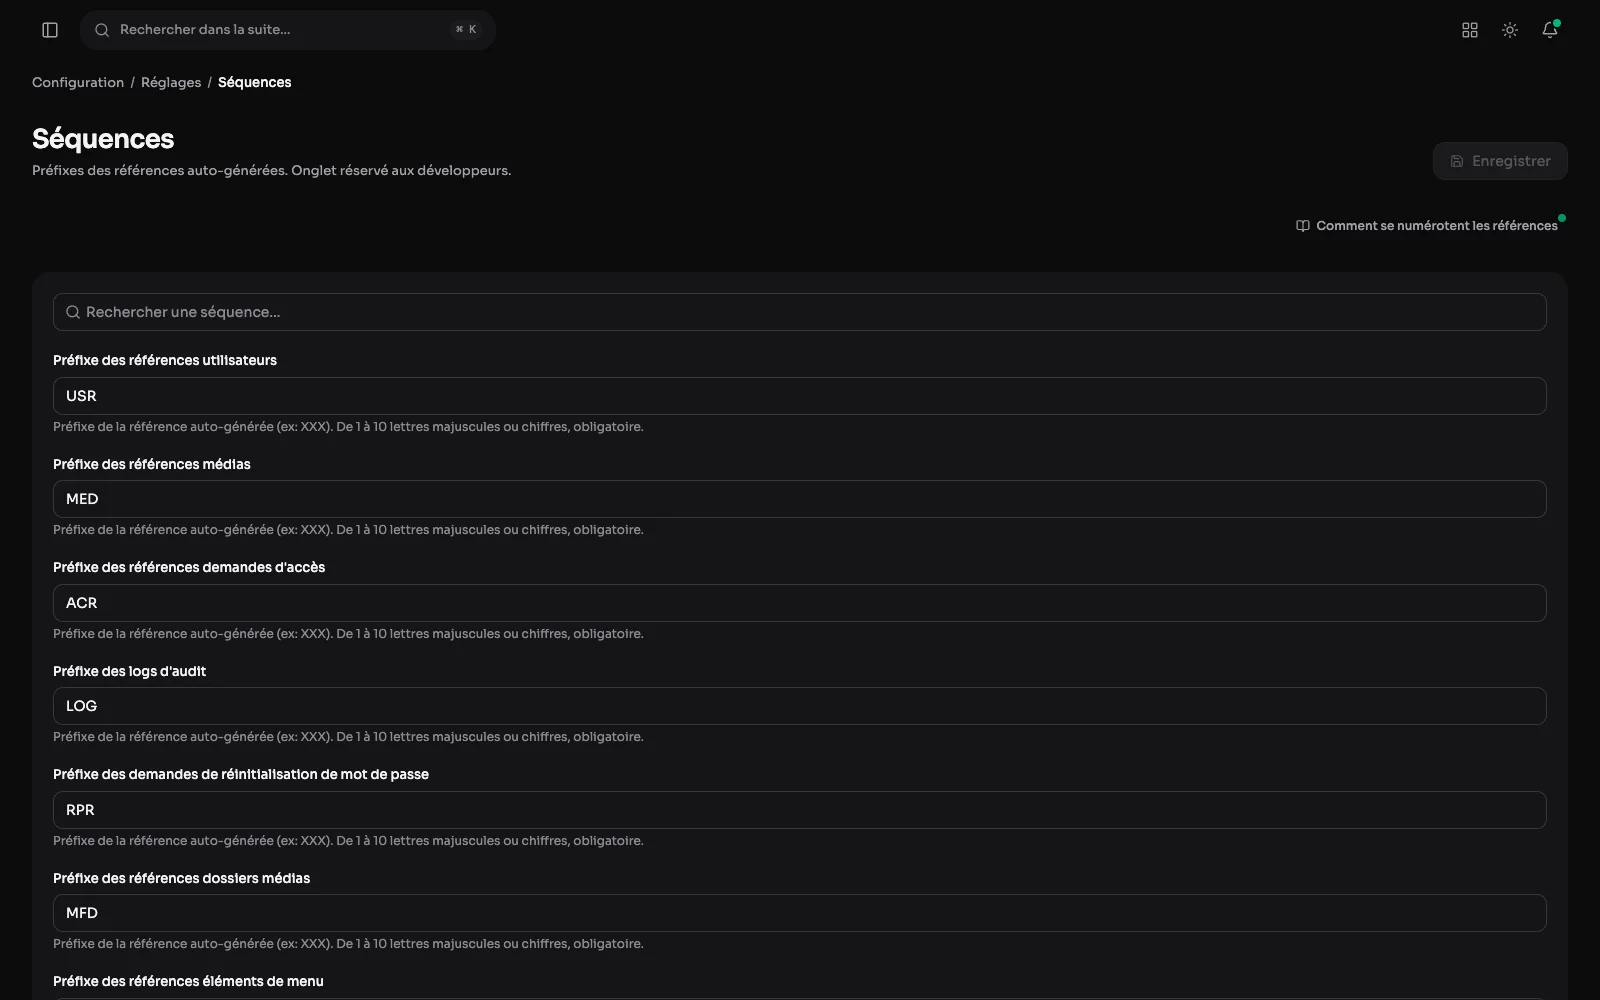
Task: Click the RPR prefix field
Action: click(x=800, y=810)
